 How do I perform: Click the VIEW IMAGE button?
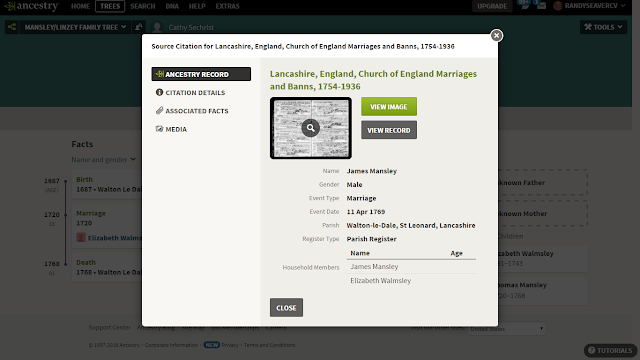tap(389, 107)
